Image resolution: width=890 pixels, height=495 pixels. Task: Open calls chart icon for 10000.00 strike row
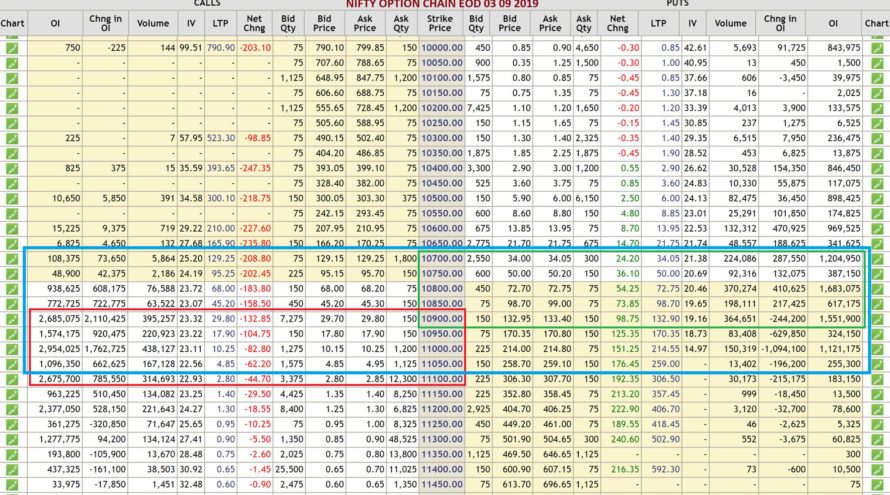click(12, 48)
